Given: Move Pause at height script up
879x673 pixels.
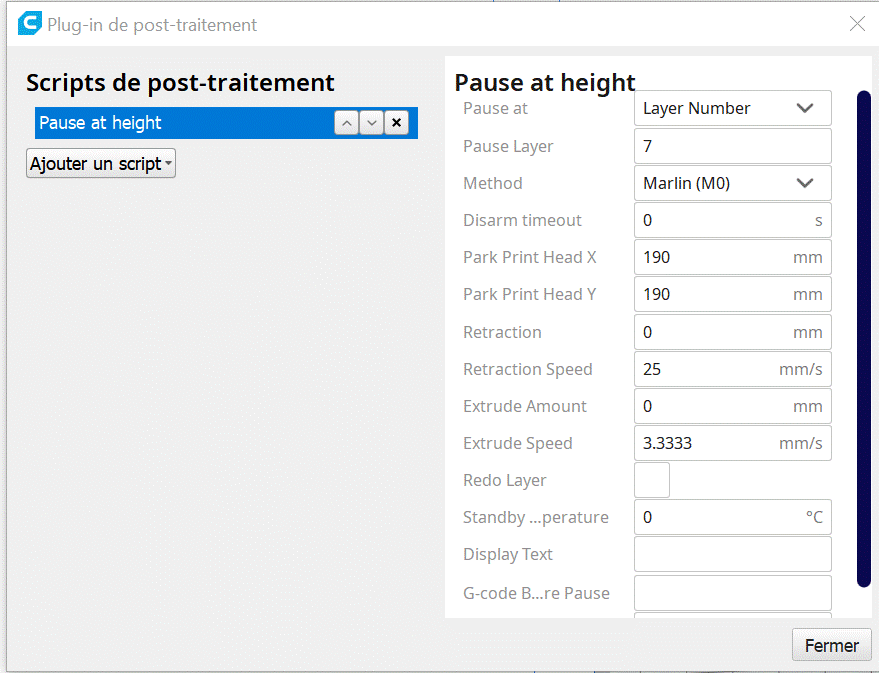Looking at the screenshot, I should pyautogui.click(x=346, y=123).
